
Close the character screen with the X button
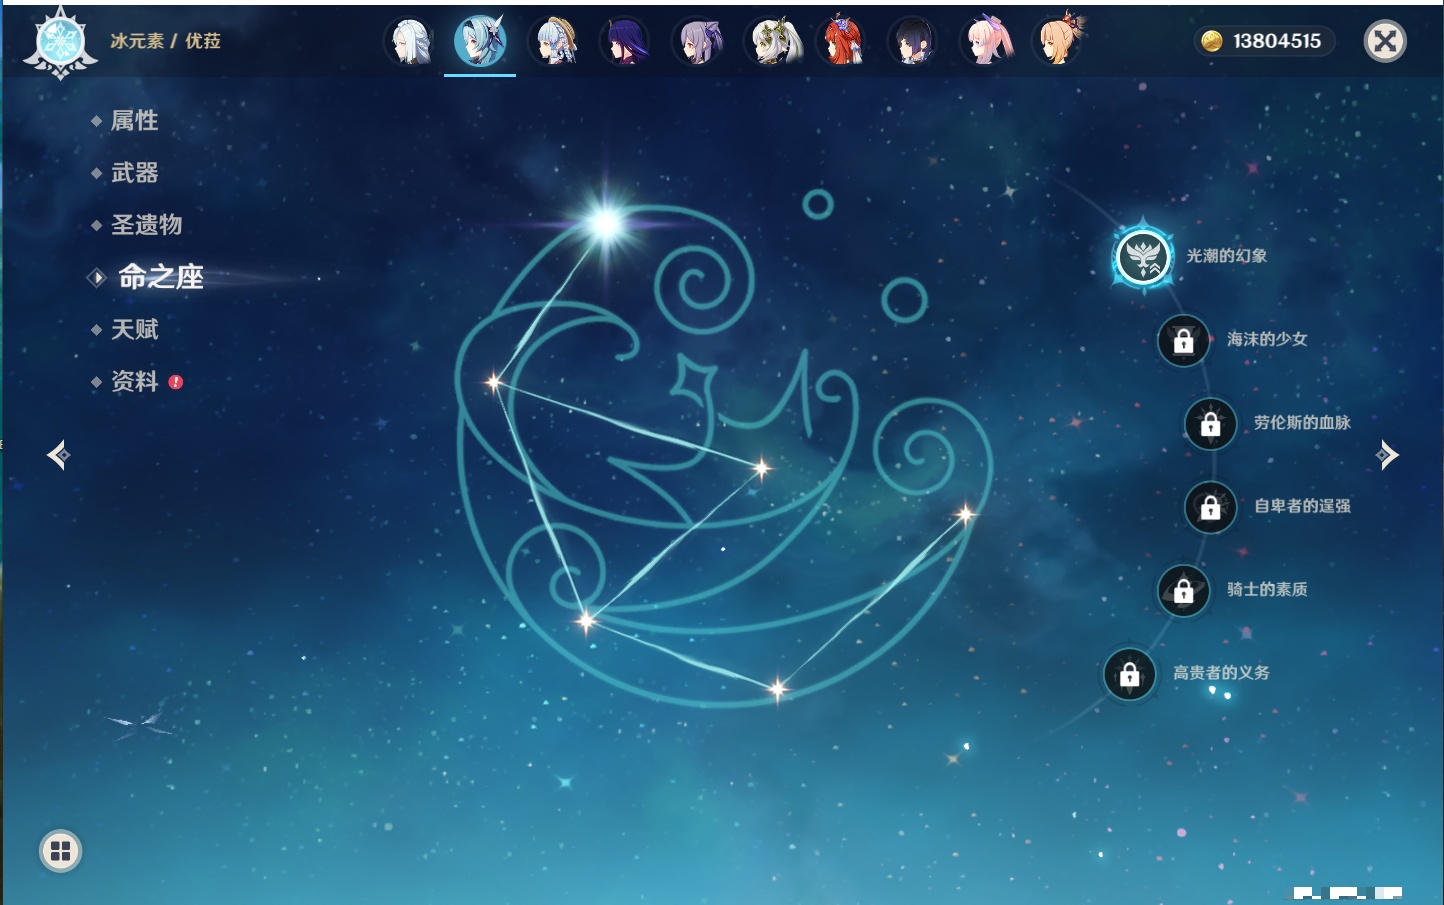(x=1386, y=41)
